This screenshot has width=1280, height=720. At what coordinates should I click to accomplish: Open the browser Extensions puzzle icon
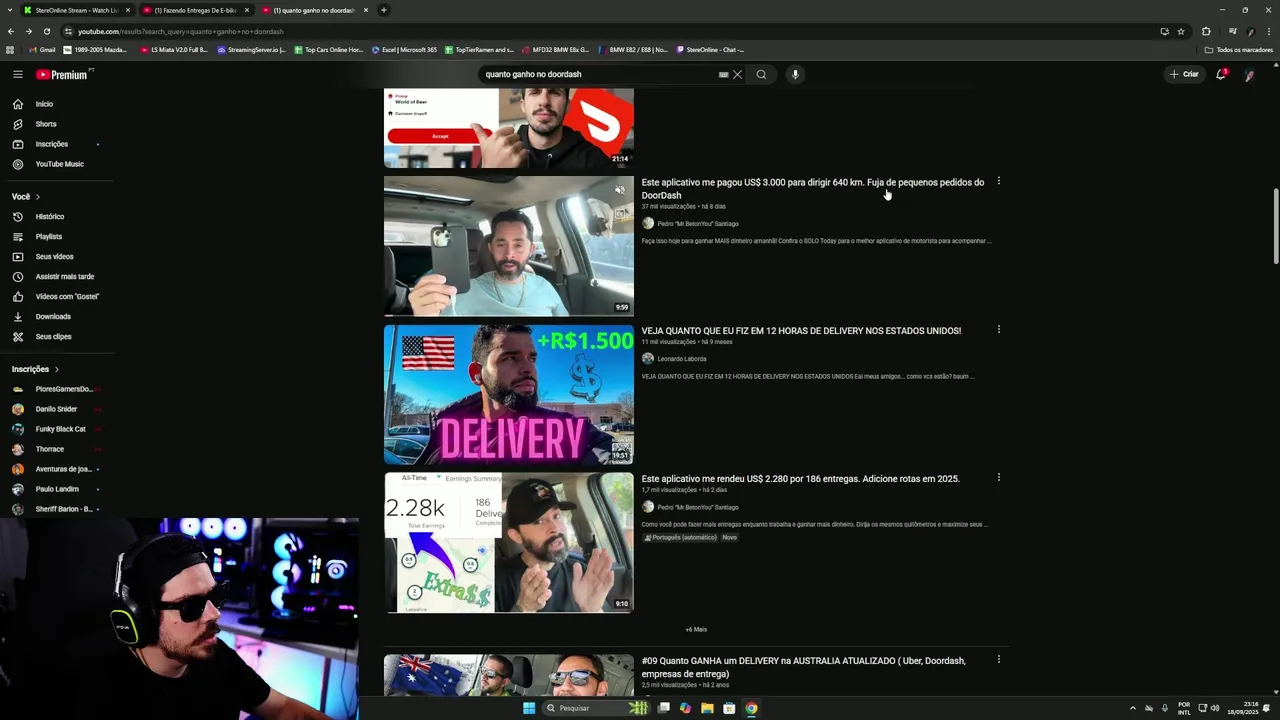[1206, 31]
